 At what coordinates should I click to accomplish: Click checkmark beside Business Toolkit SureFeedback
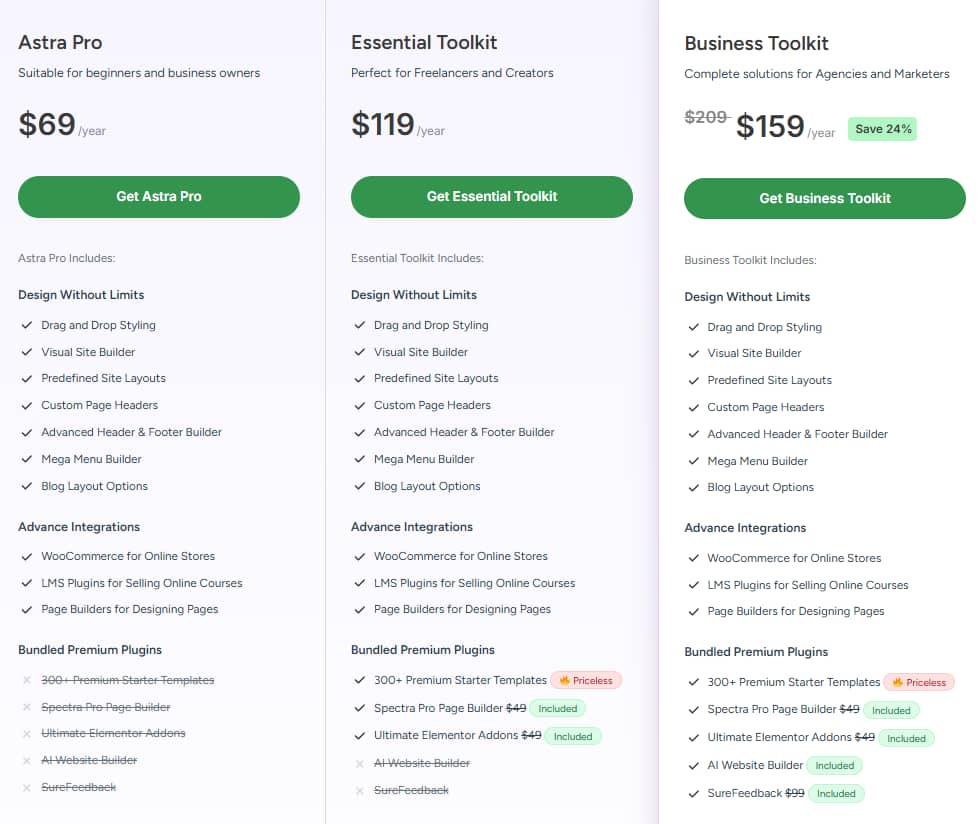coord(693,793)
